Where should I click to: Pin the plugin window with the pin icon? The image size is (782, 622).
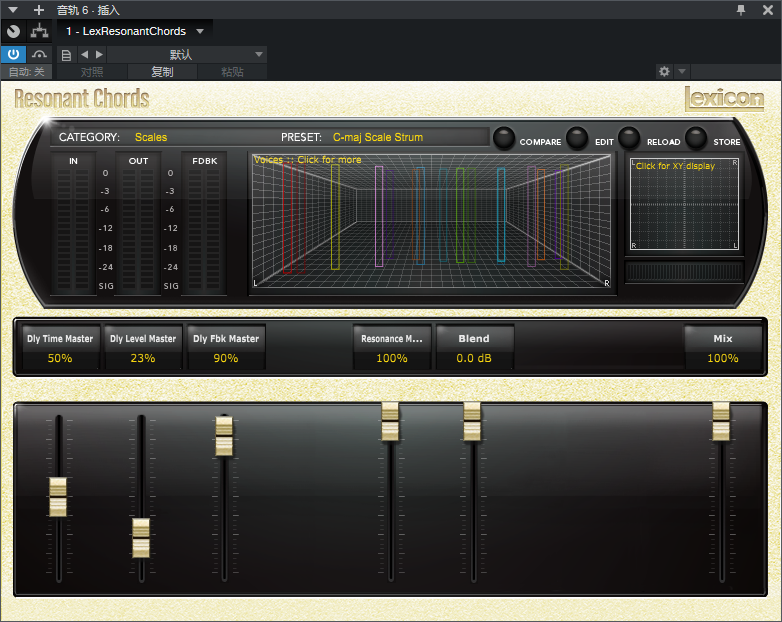point(741,10)
